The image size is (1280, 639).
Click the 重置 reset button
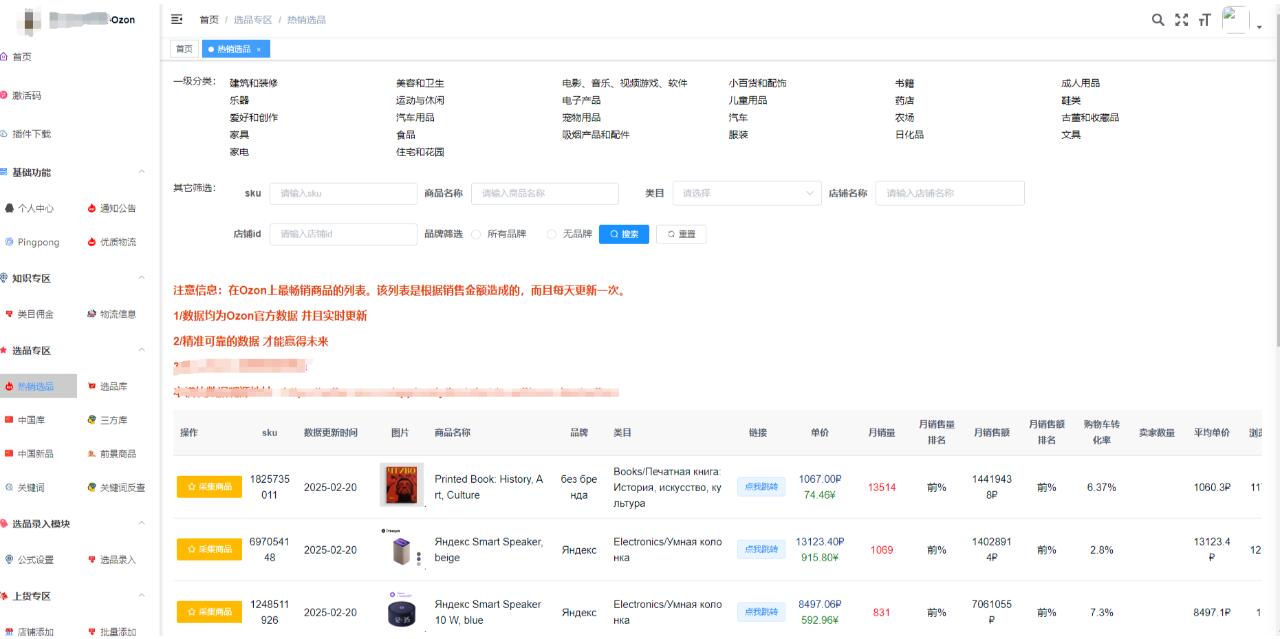click(x=682, y=234)
